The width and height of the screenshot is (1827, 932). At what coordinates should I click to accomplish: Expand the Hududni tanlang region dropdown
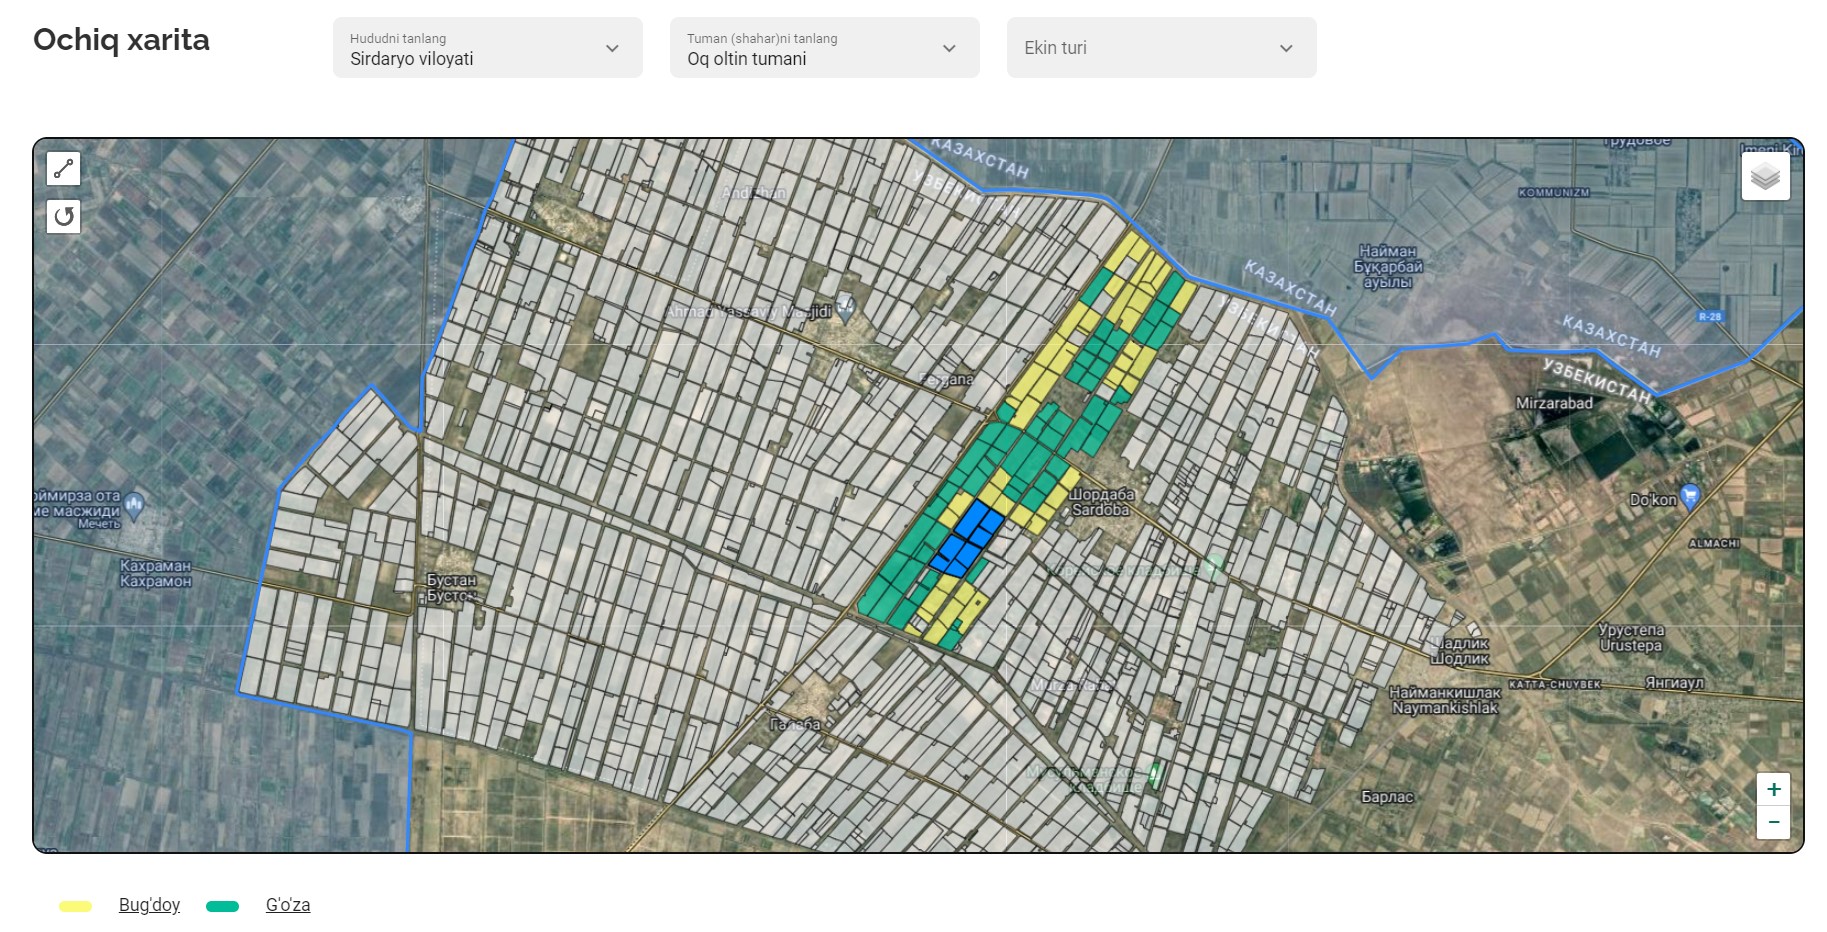(x=487, y=48)
